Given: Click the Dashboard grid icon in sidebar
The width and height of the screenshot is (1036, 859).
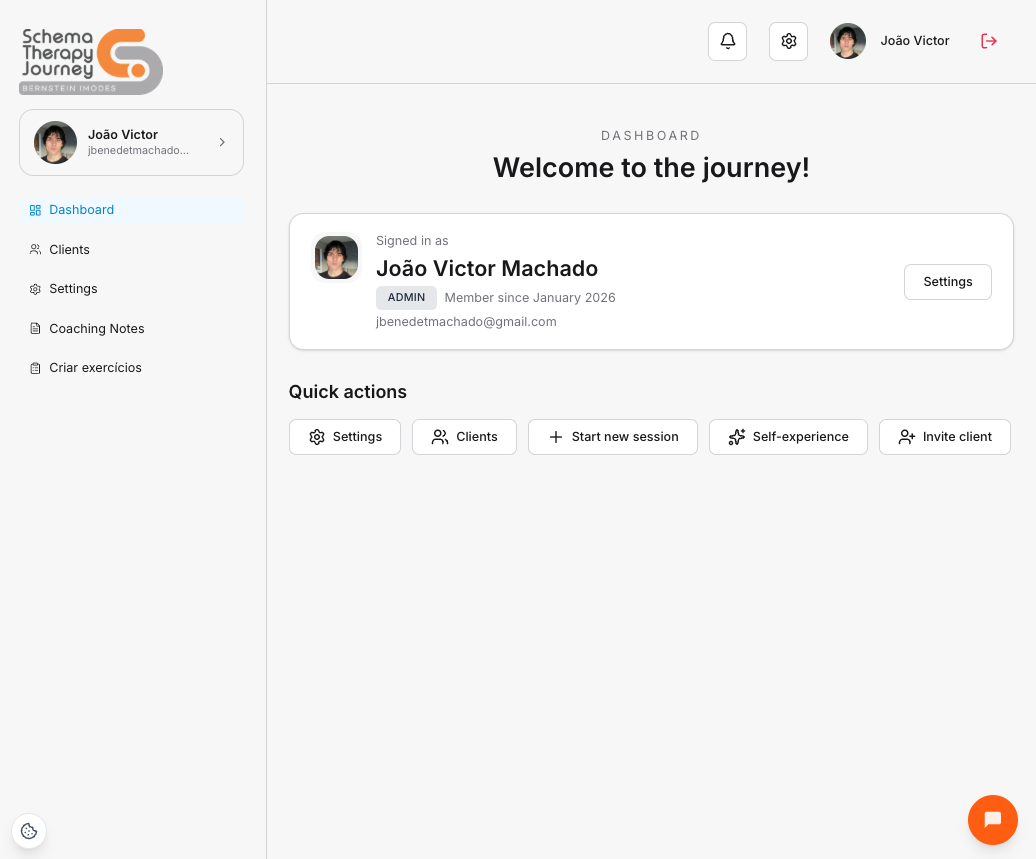Looking at the screenshot, I should pyautogui.click(x=35, y=210).
